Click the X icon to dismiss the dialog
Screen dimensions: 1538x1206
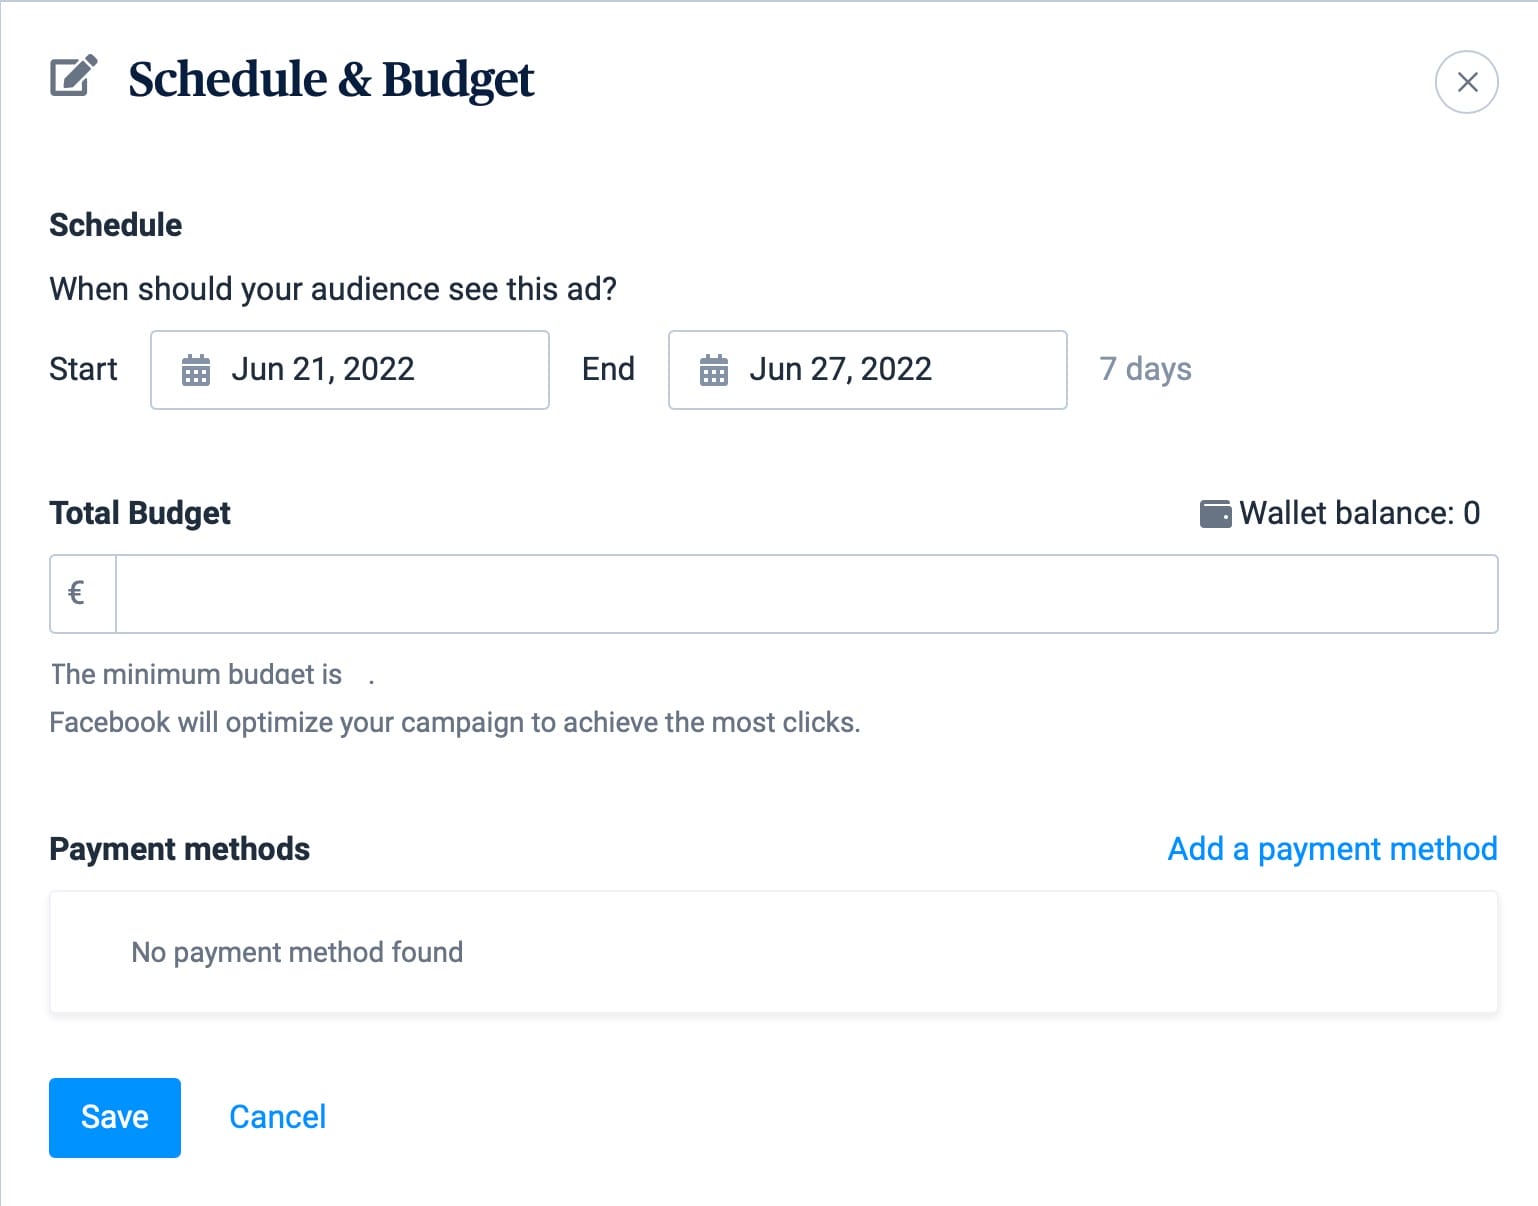click(1466, 82)
